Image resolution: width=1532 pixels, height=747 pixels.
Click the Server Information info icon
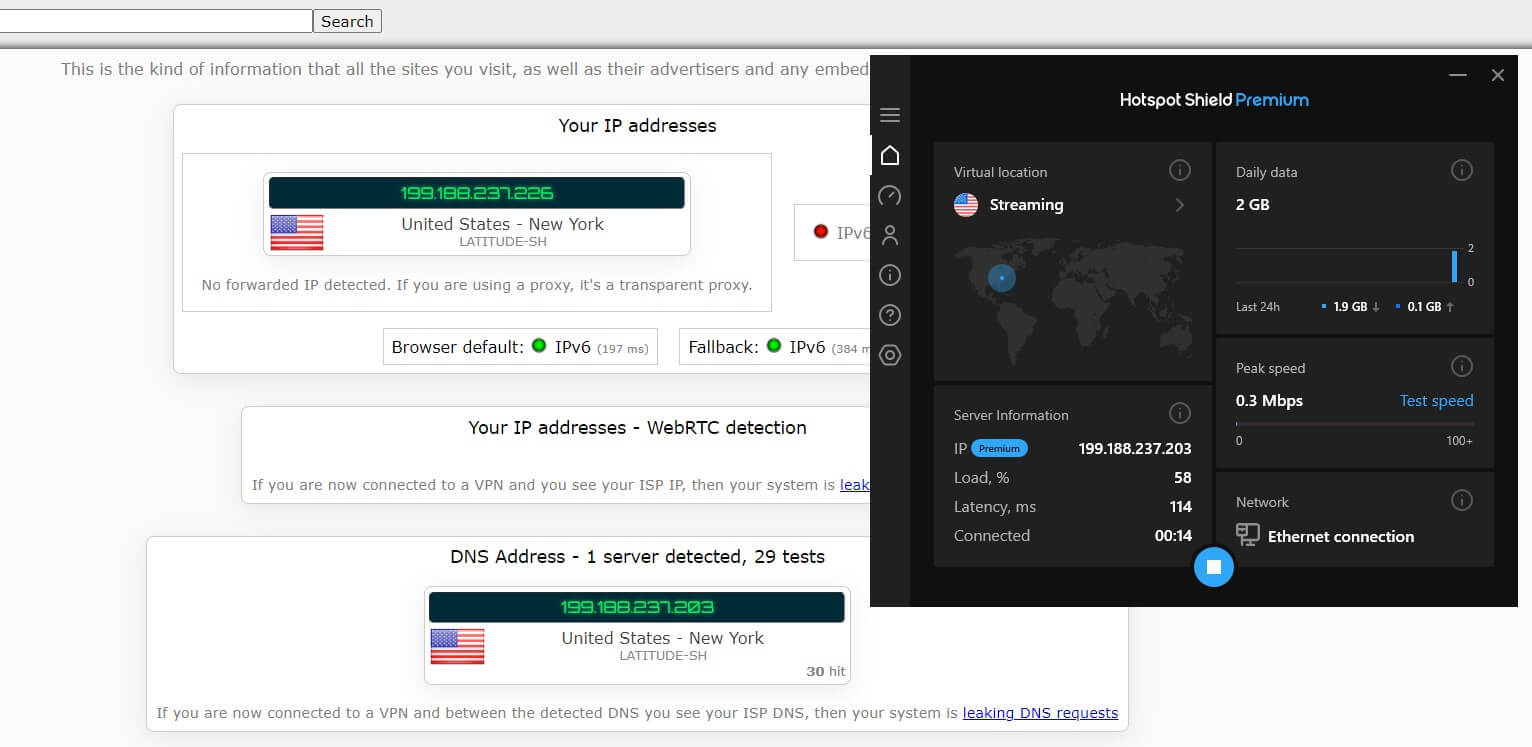pyautogui.click(x=1180, y=414)
